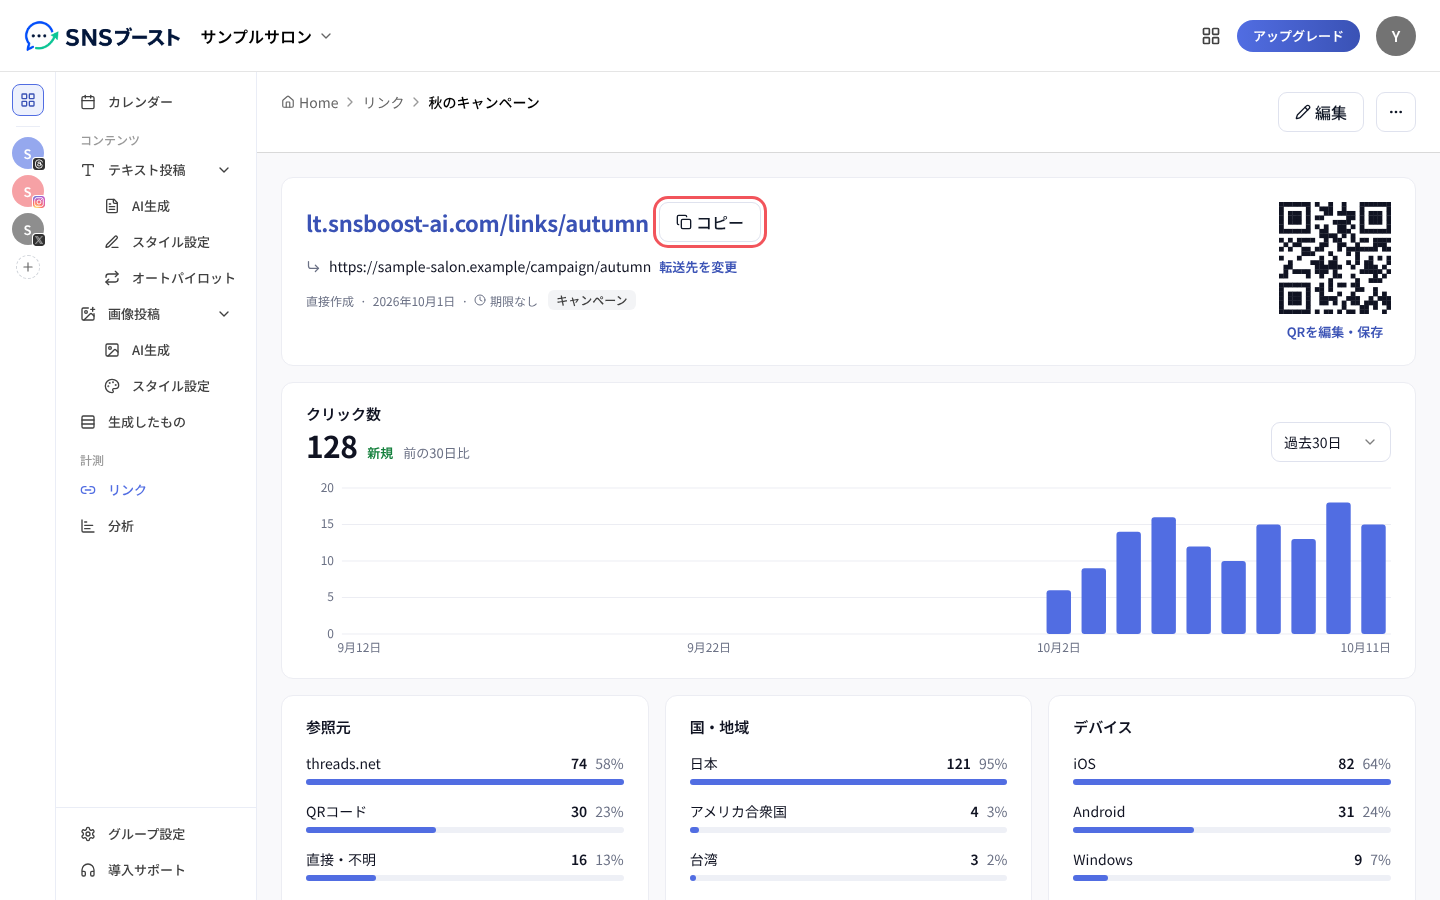Open グループ設定 settings

tap(156, 834)
